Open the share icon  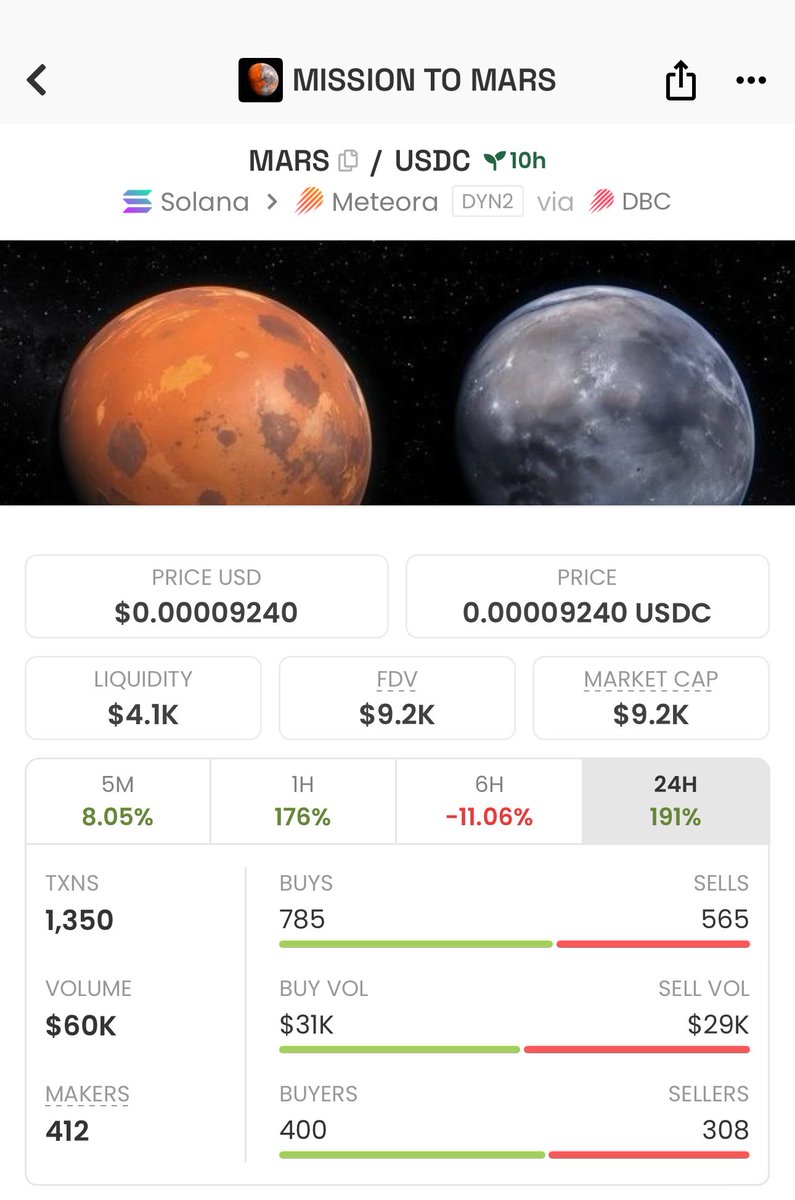coord(680,80)
